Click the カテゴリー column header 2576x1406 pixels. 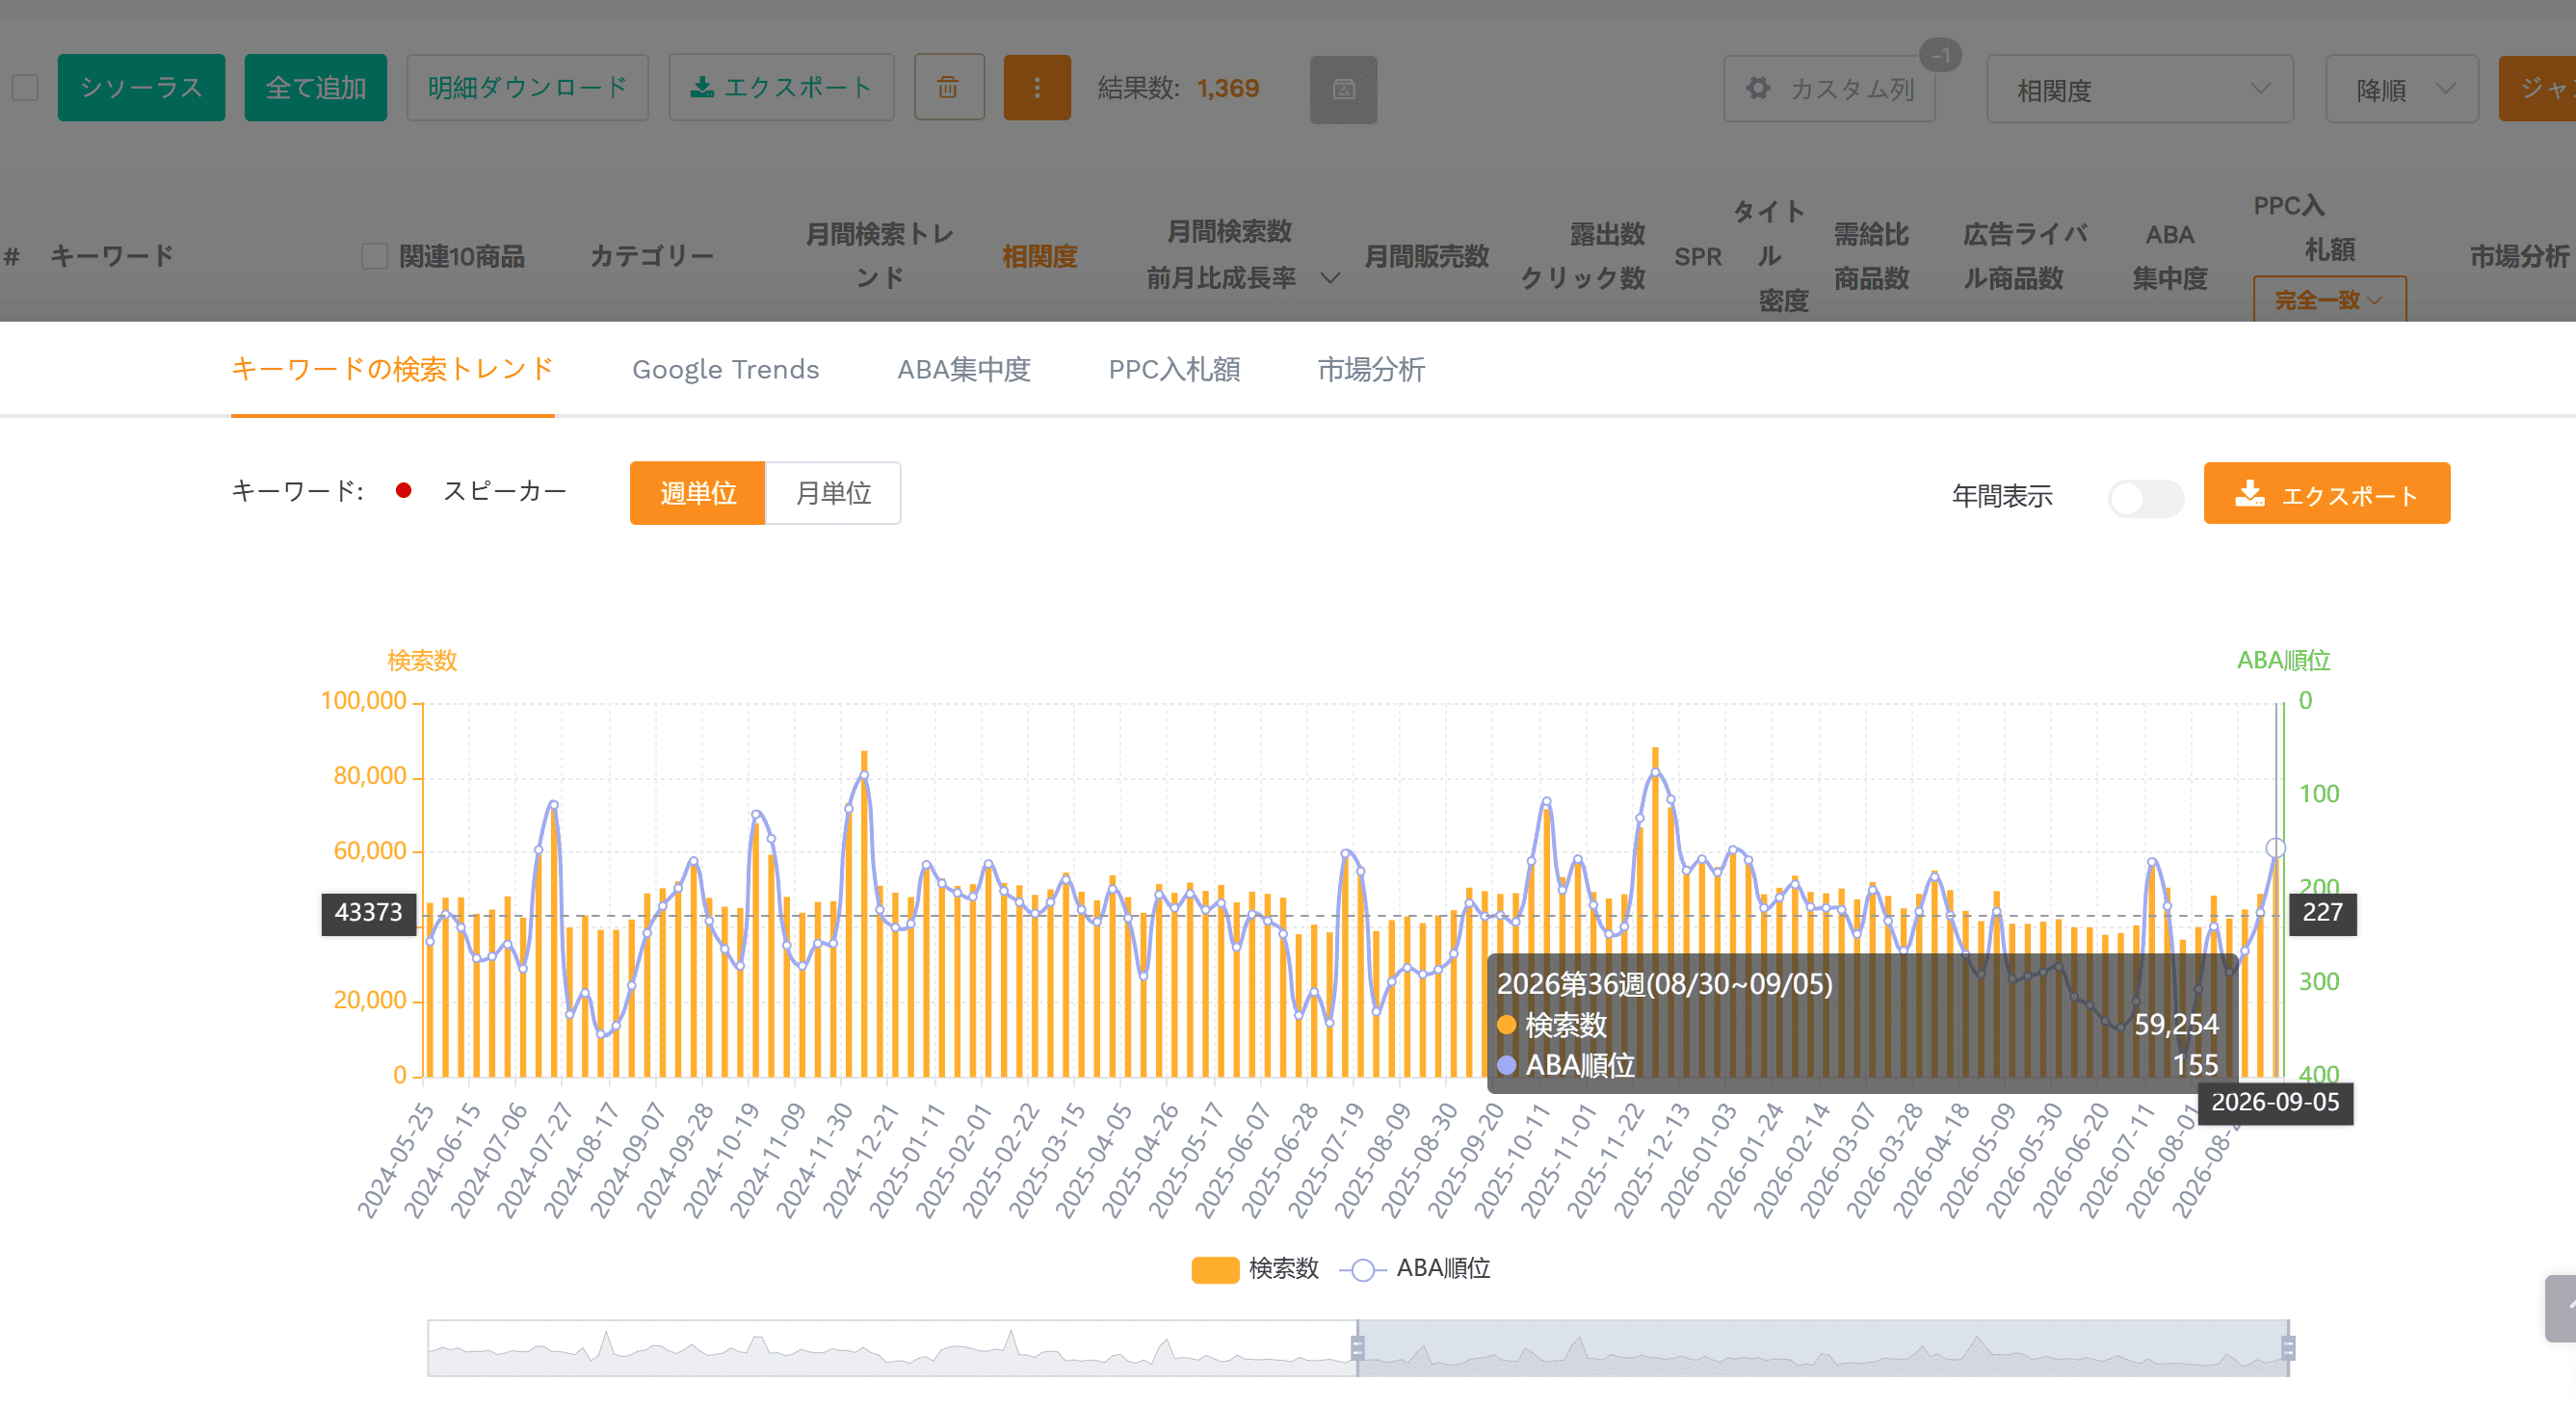pyautogui.click(x=651, y=256)
